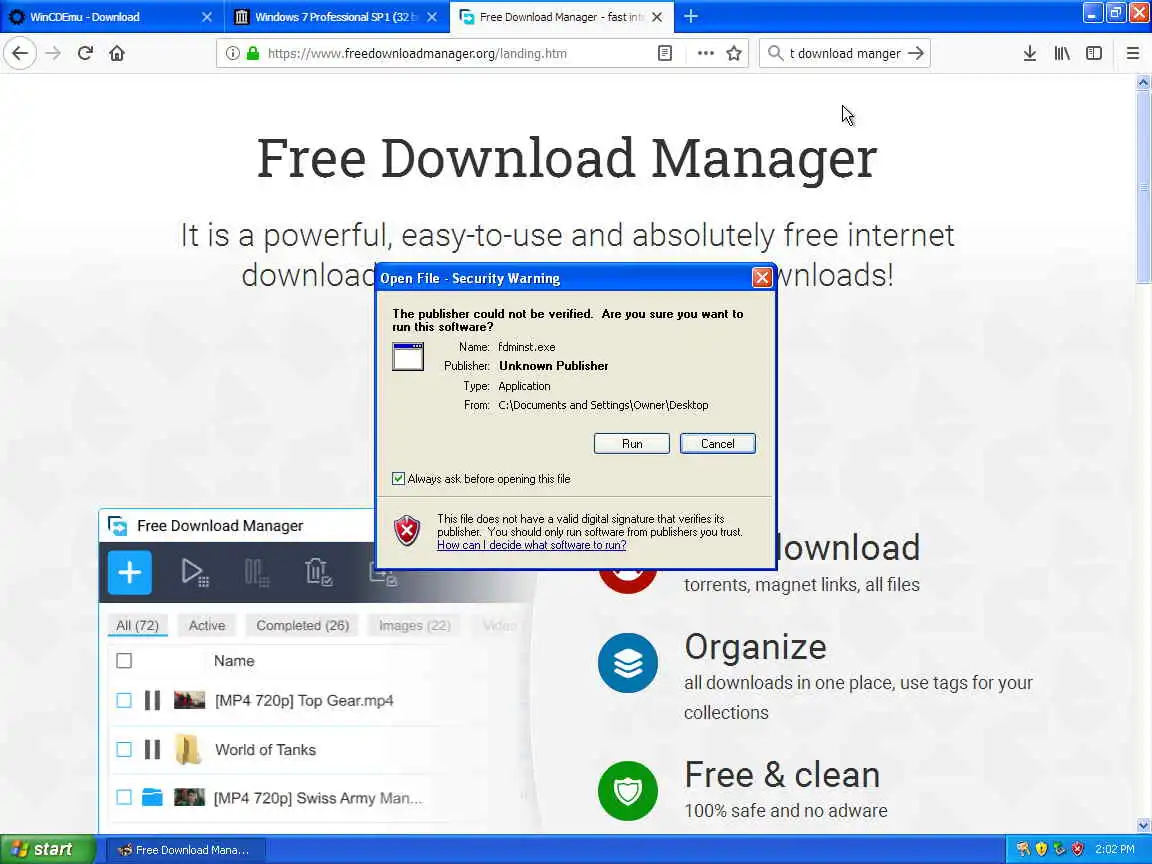Click the yellow shield tray icon
Viewport: 1152px width, 864px height.
[x=1041, y=849]
